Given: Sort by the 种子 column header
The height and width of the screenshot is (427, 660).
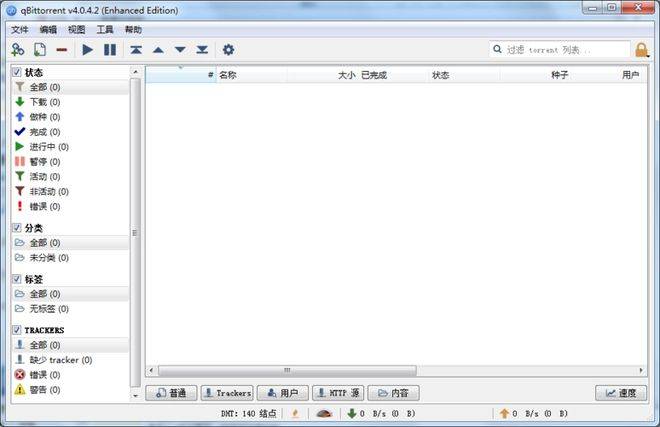Looking at the screenshot, I should coord(535,75).
